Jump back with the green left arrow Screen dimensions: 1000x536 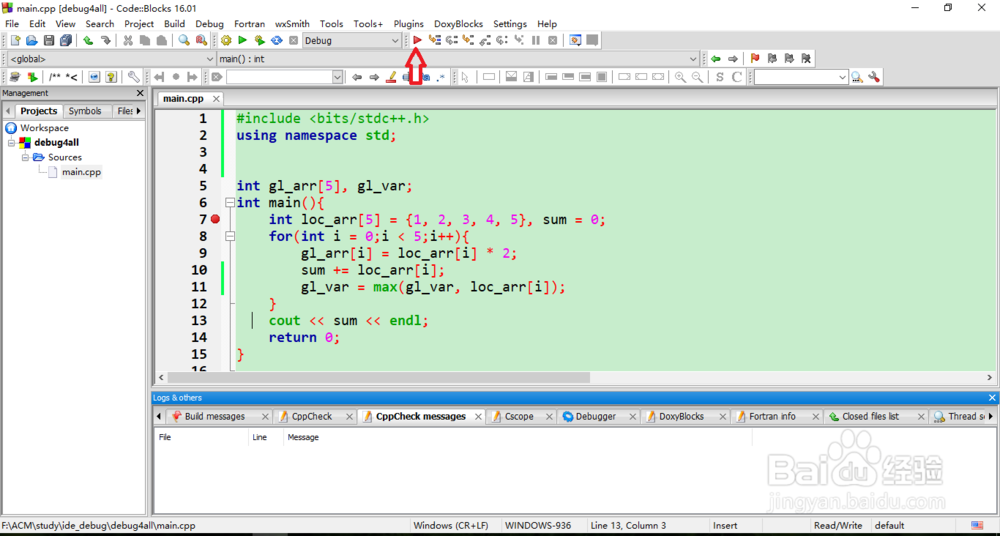[716, 59]
